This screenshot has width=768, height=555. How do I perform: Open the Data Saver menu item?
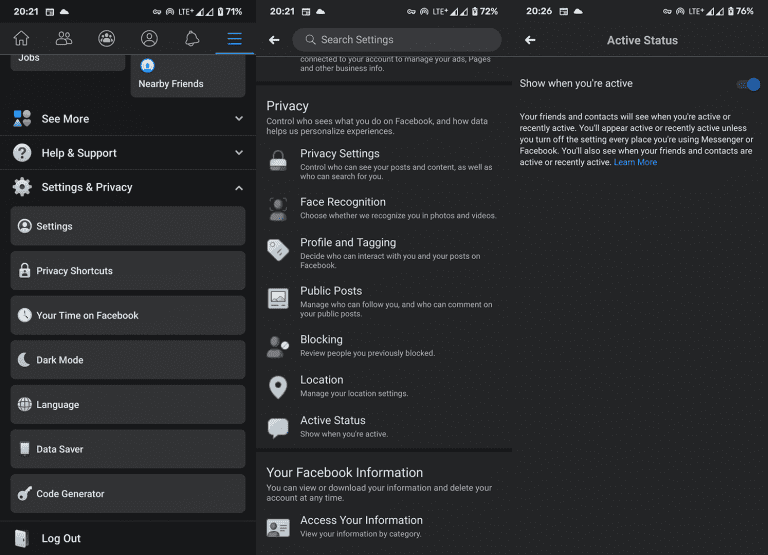[127, 449]
